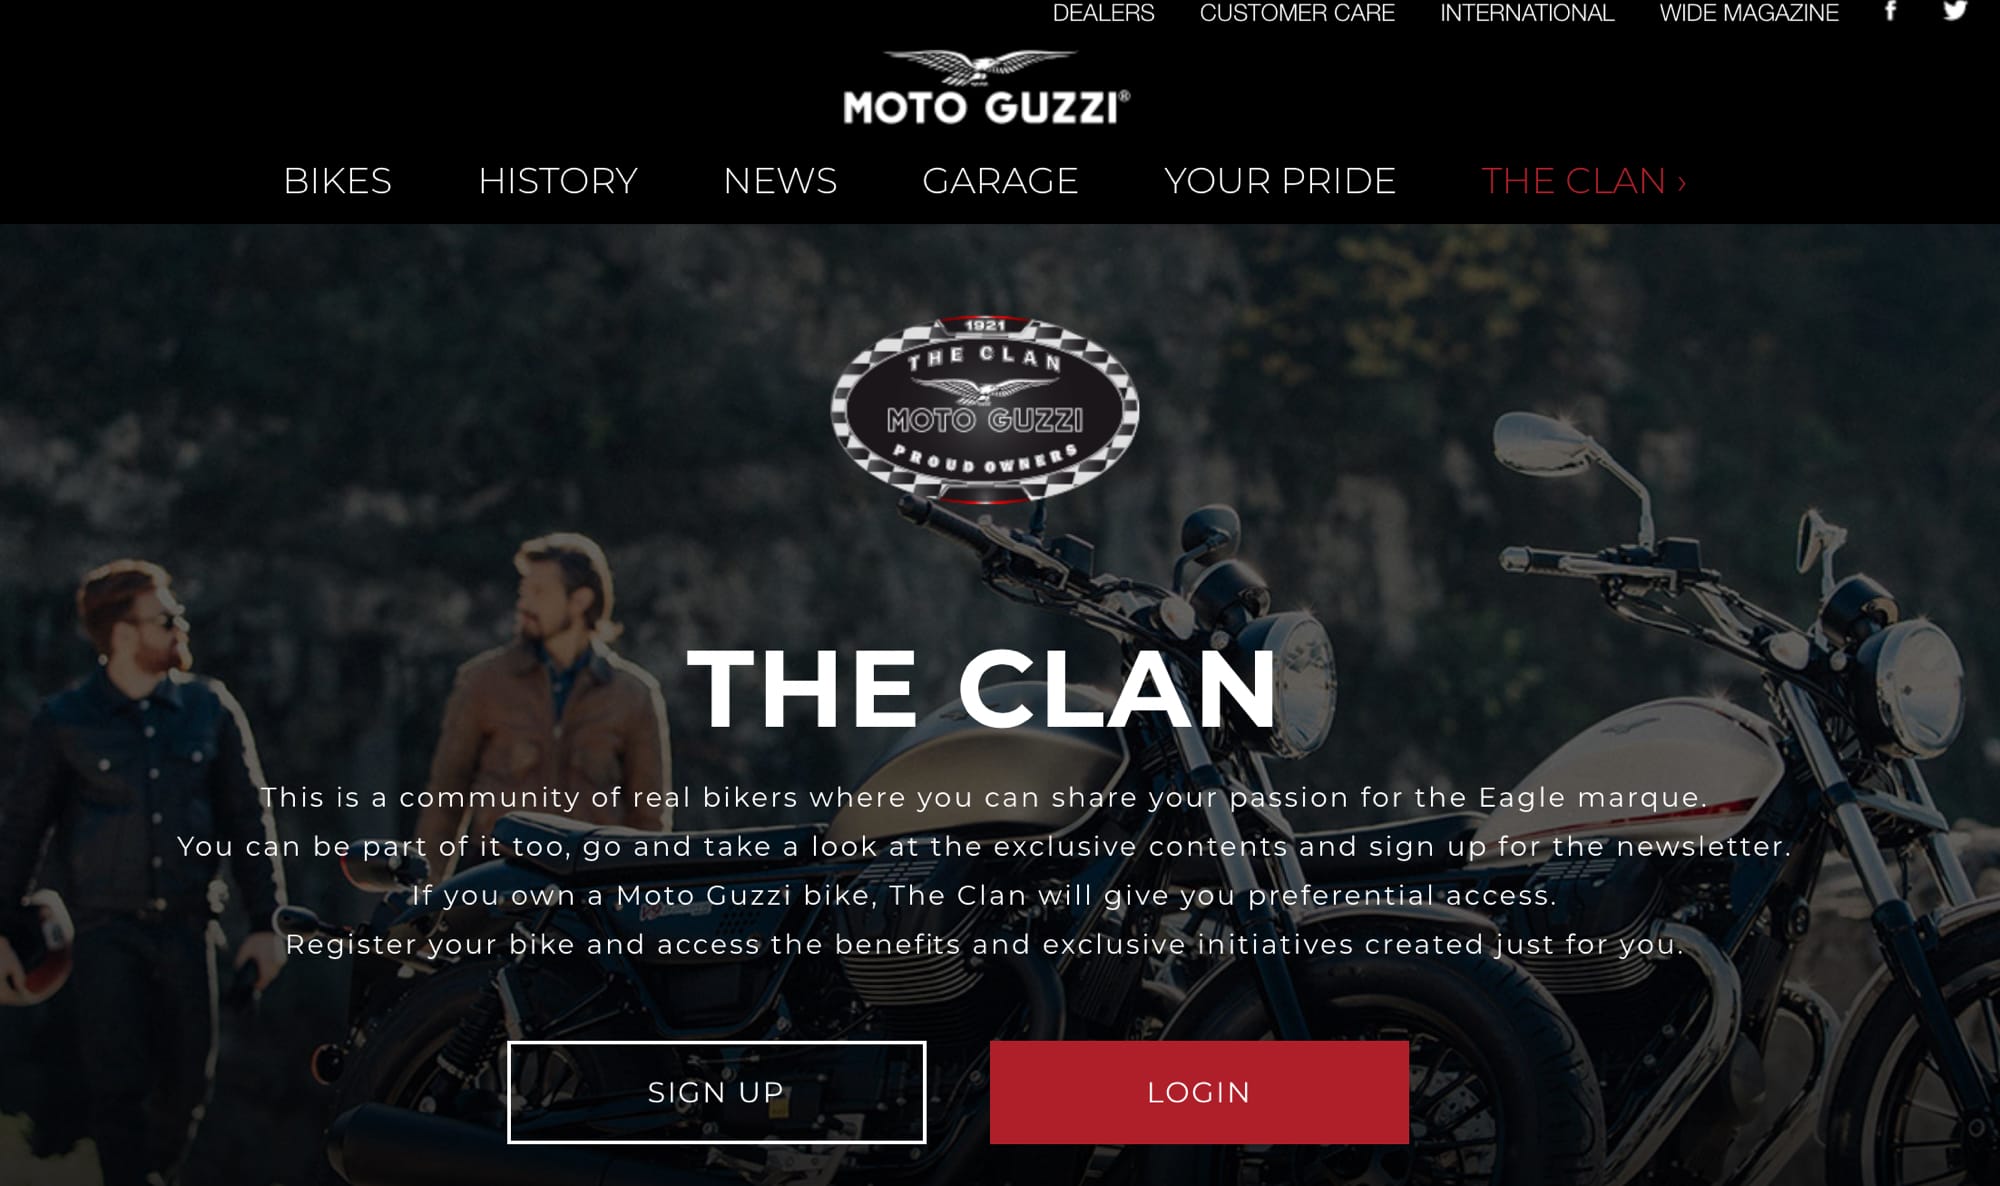The height and width of the screenshot is (1186, 2000).
Task: Open the Bikes menu
Action: 338,181
